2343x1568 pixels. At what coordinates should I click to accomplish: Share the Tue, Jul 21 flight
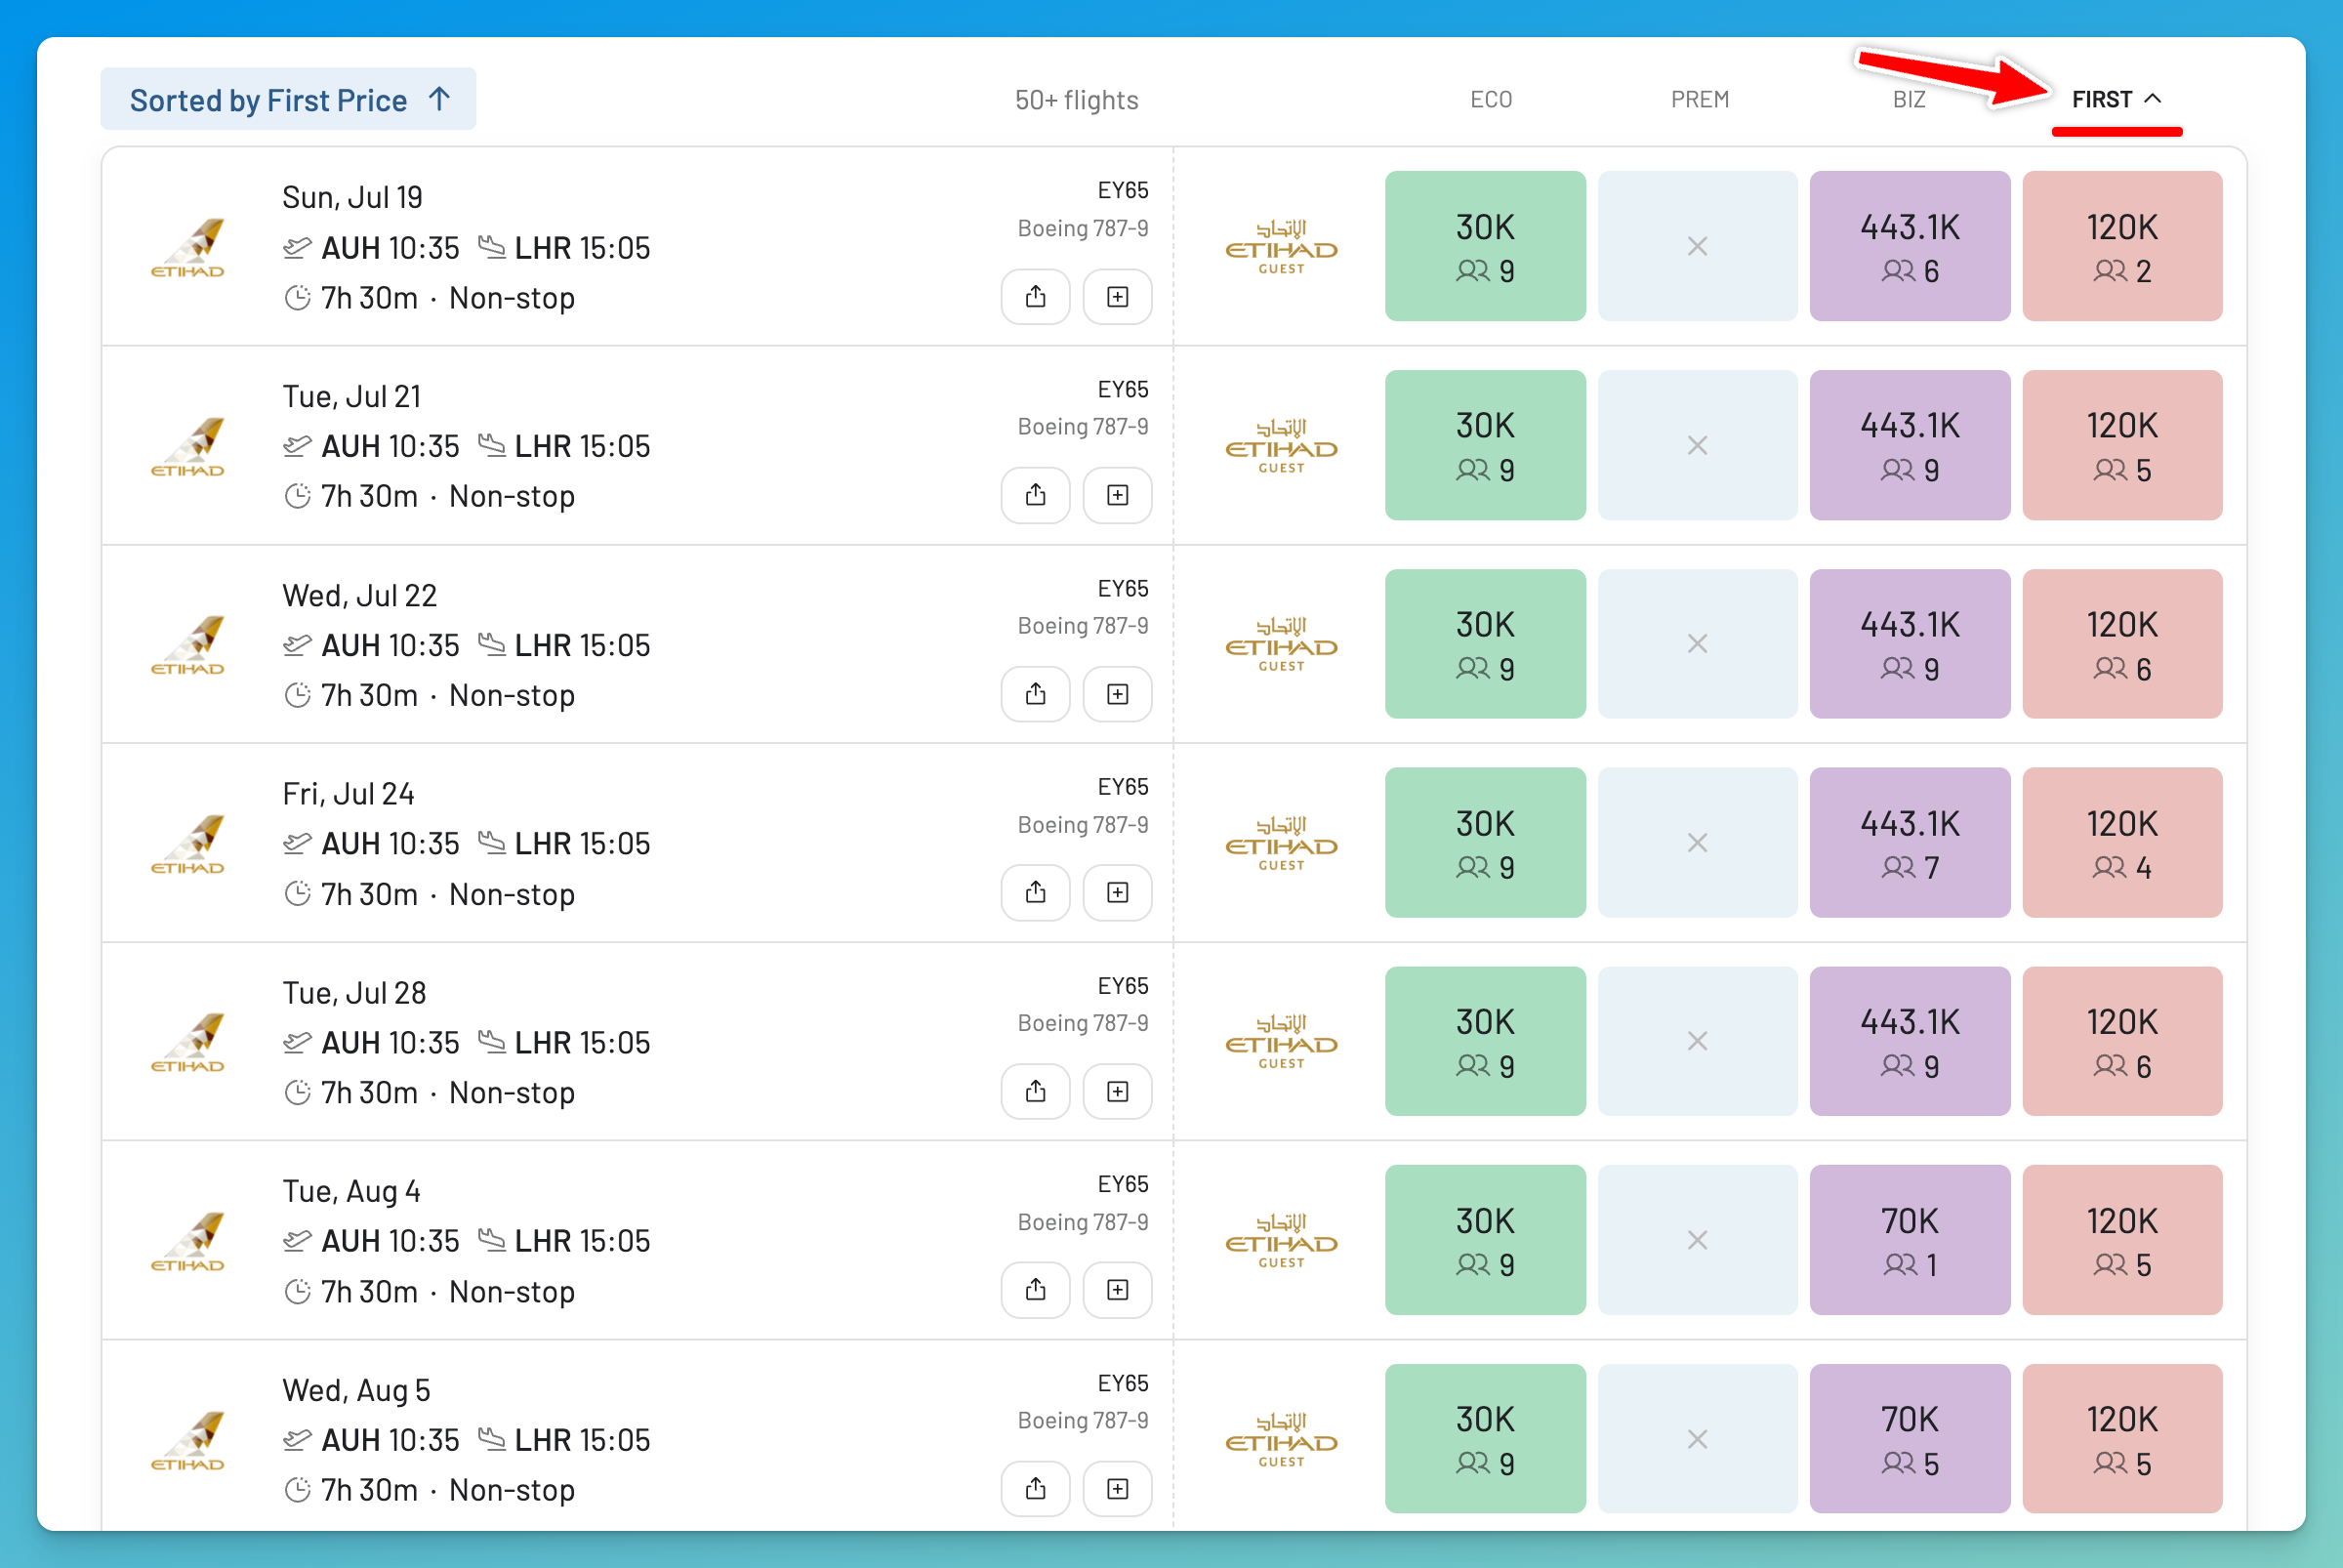tap(1035, 495)
